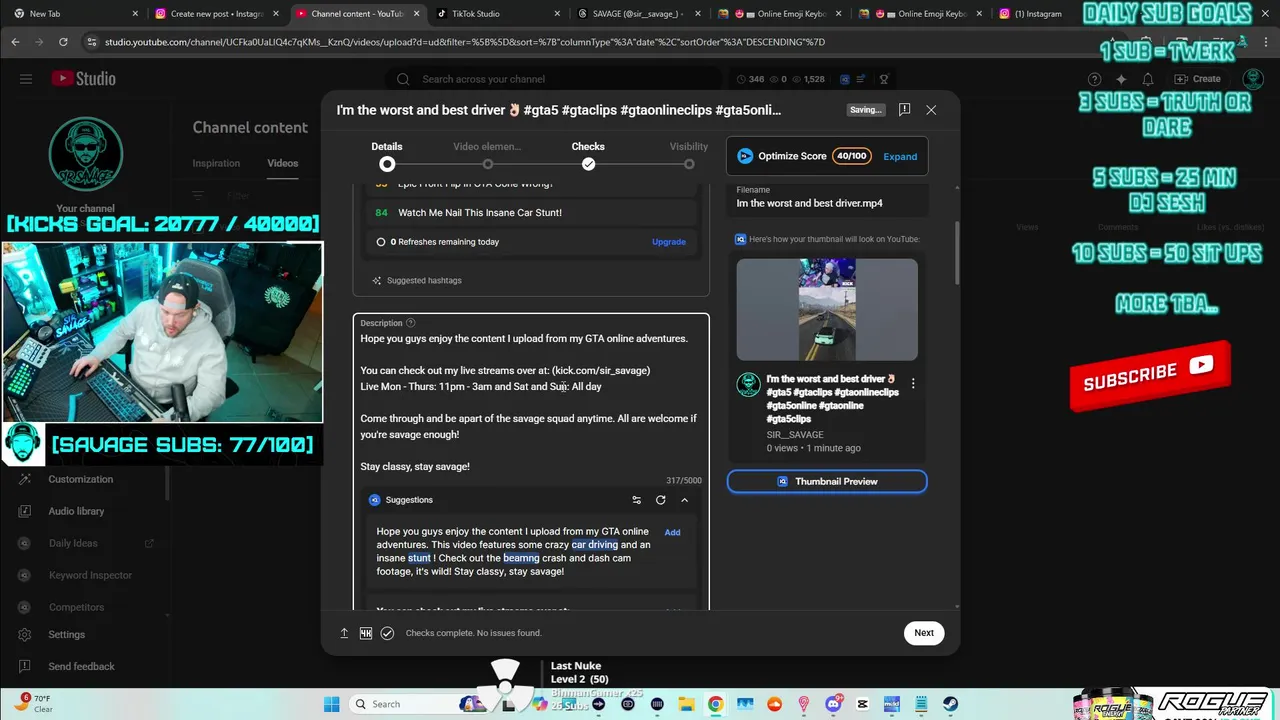Click the filename 'Im the worst and best driver.mp4'
Screen dimensions: 1280x720
[809, 203]
